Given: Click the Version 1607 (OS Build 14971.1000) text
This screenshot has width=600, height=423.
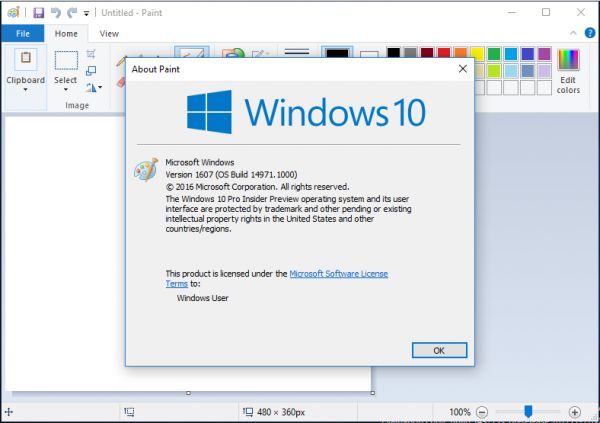Looking at the screenshot, I should click(x=231, y=175).
